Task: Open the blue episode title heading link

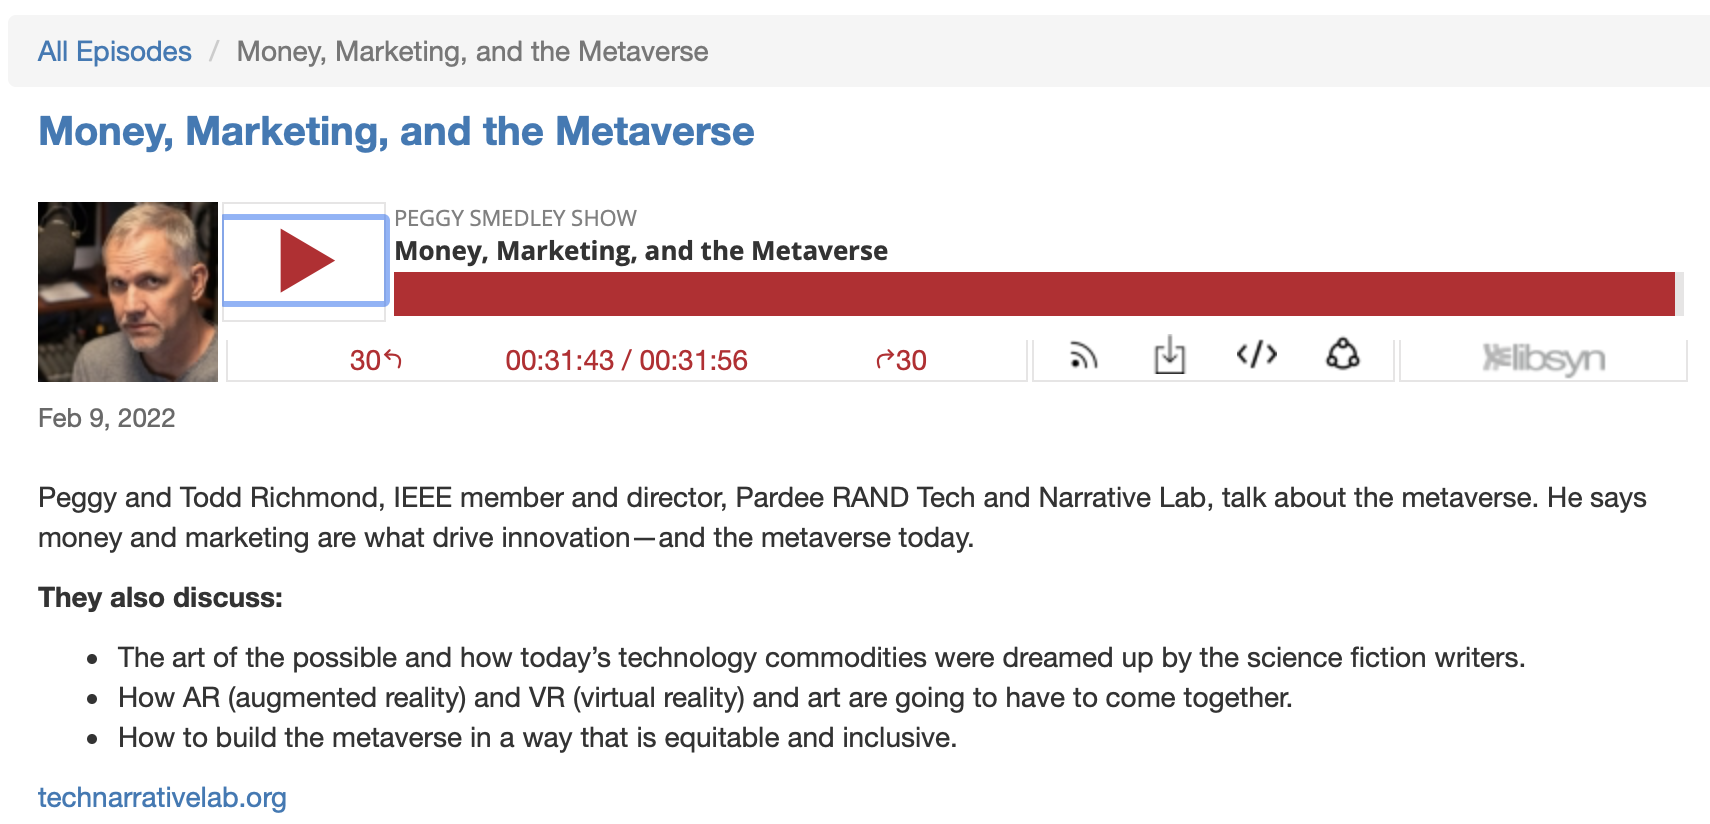Action: [396, 132]
